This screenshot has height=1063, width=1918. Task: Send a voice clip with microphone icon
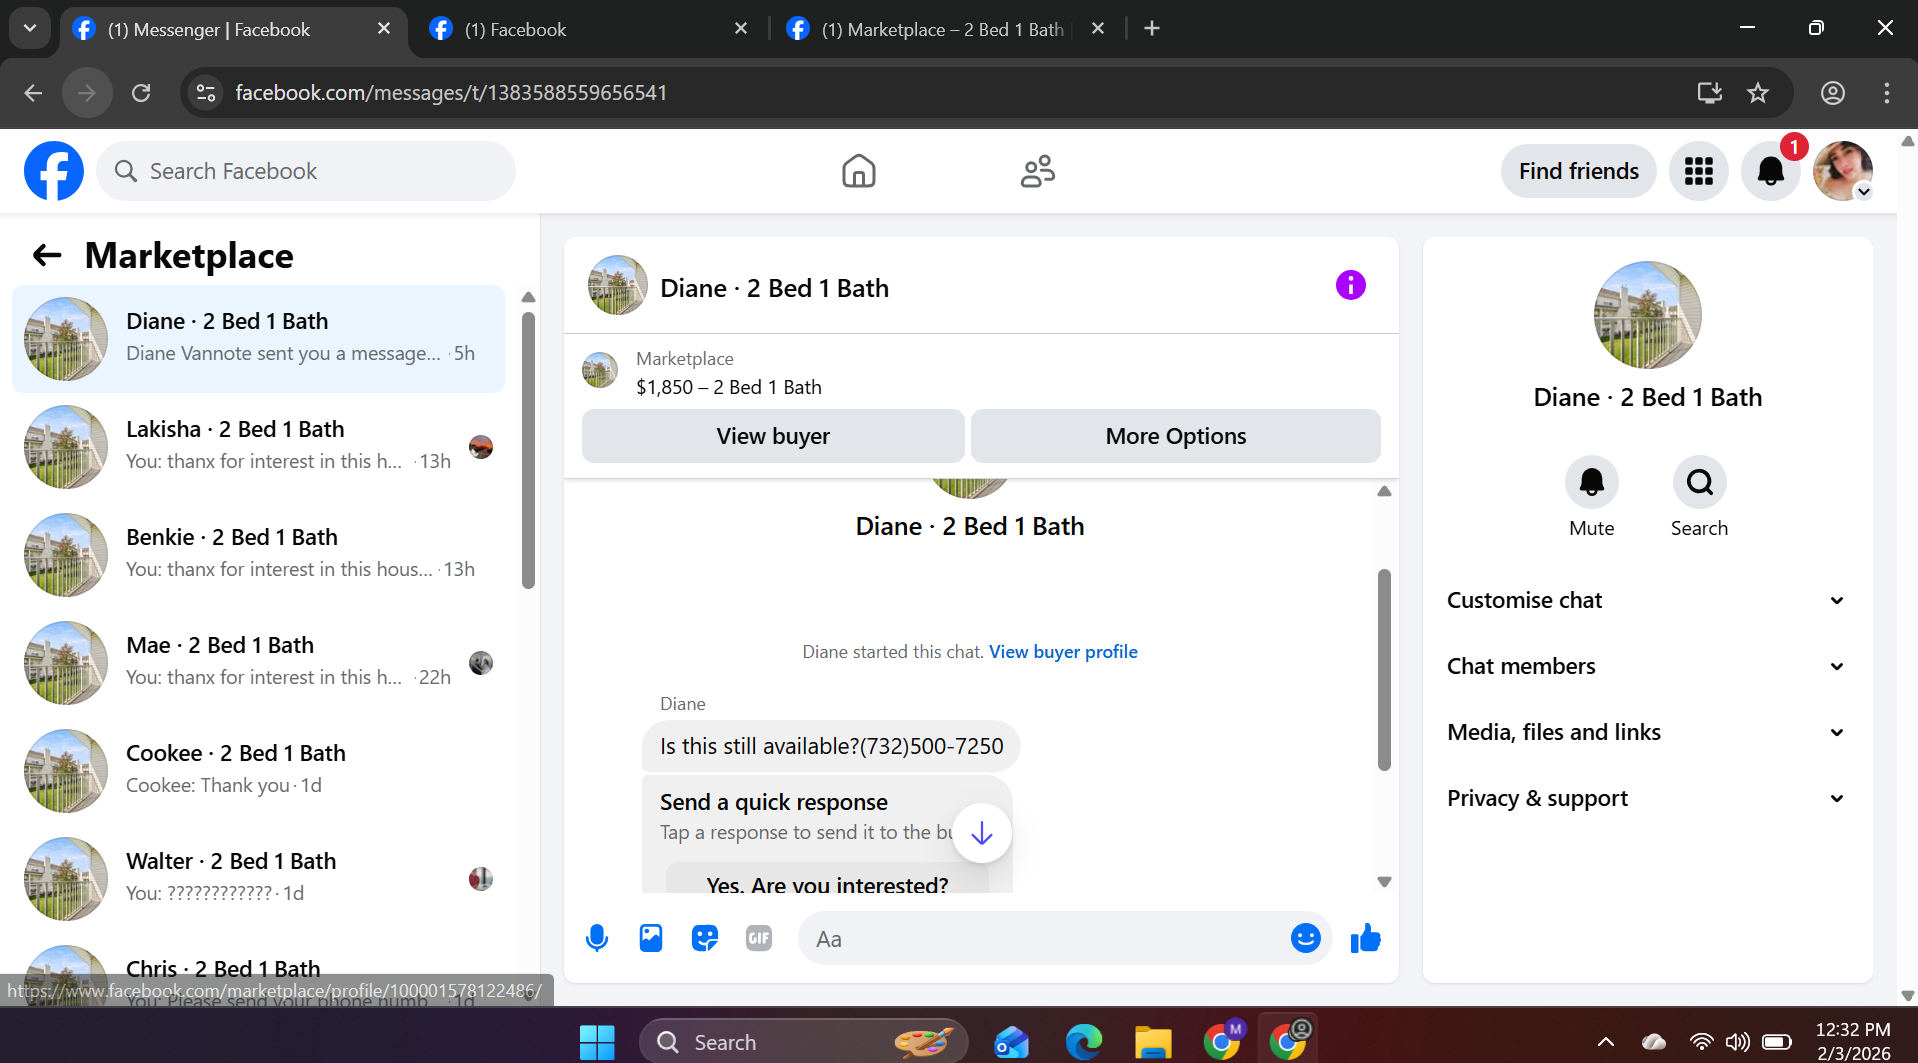(x=597, y=938)
